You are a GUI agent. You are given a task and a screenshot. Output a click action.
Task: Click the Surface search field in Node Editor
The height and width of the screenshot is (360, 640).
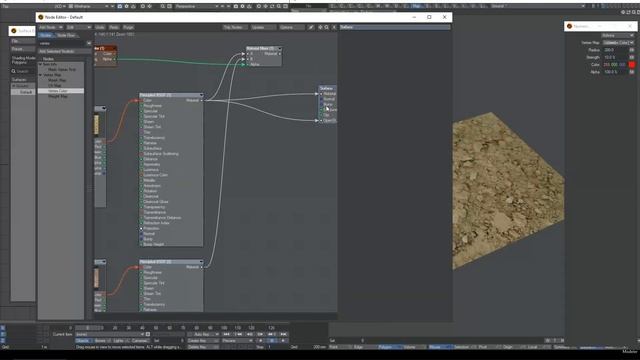point(395,27)
